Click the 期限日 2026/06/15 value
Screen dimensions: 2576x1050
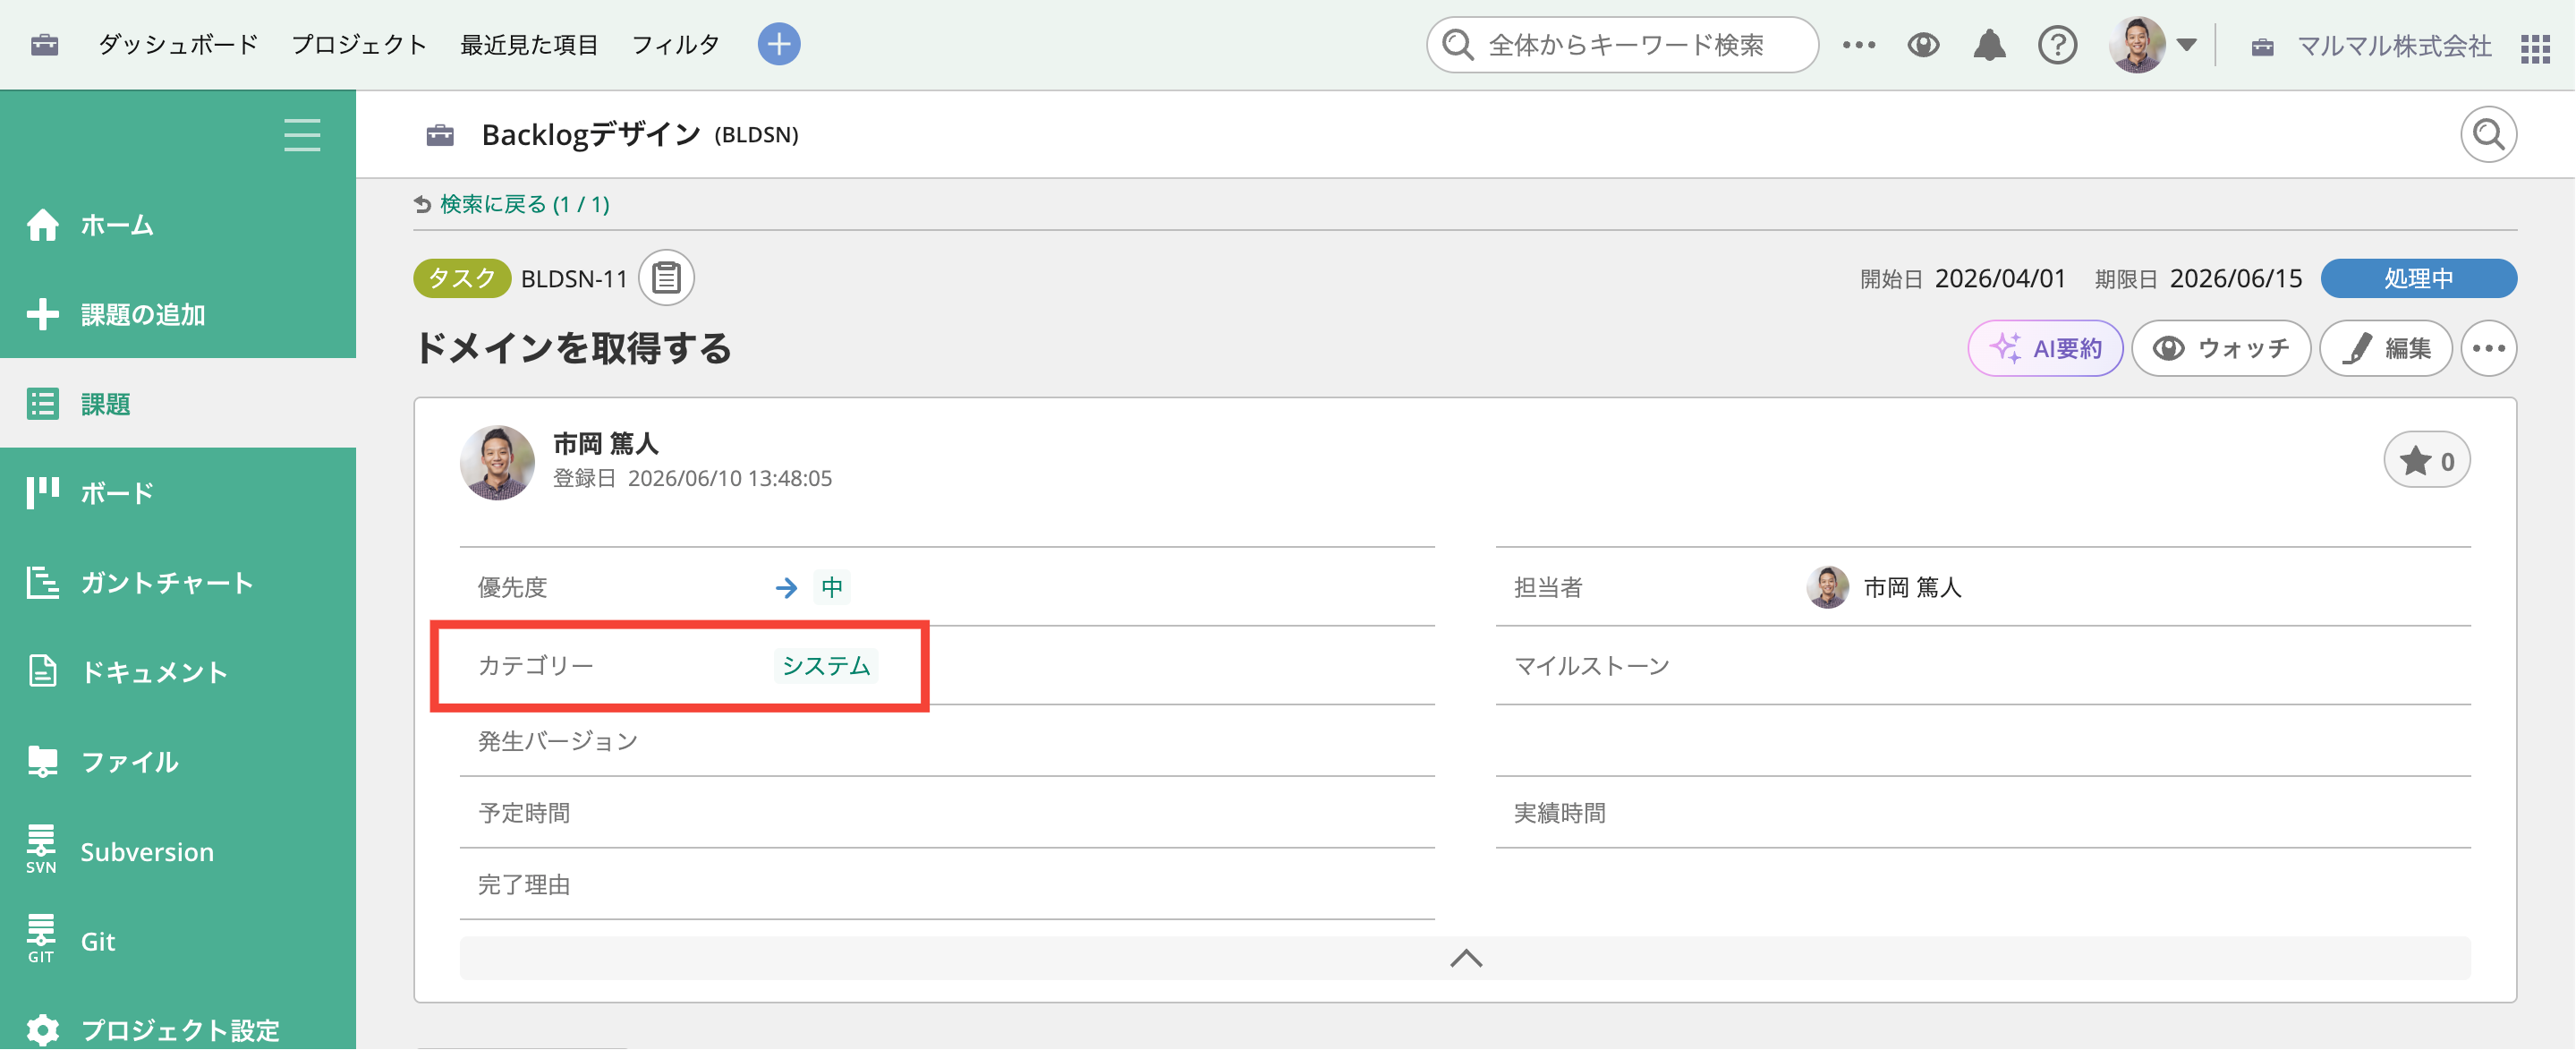pyautogui.click(x=2236, y=278)
